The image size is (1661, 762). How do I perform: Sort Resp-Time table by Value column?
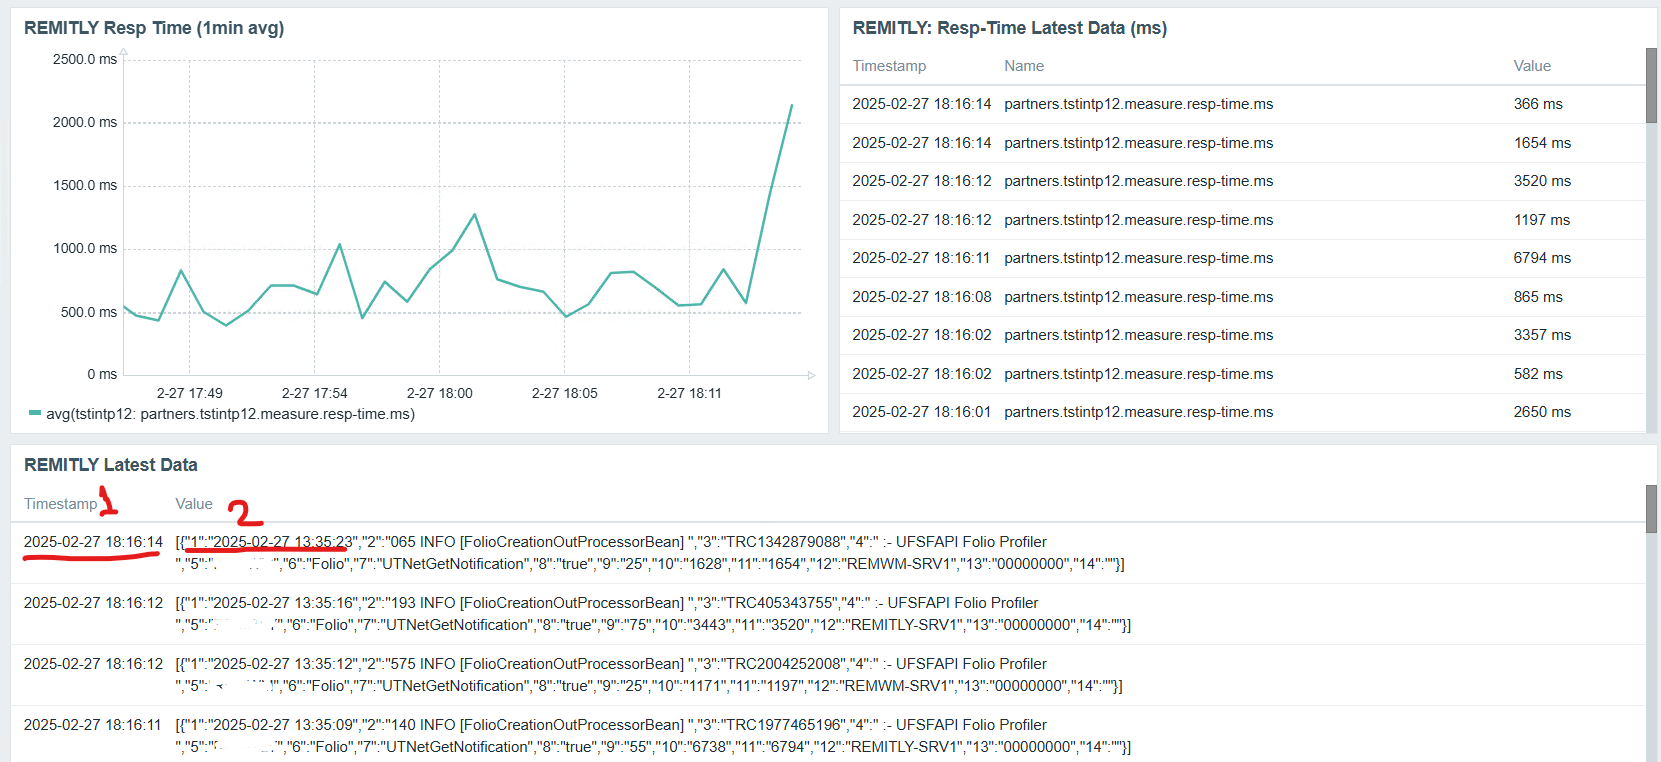pyautogui.click(x=1532, y=66)
